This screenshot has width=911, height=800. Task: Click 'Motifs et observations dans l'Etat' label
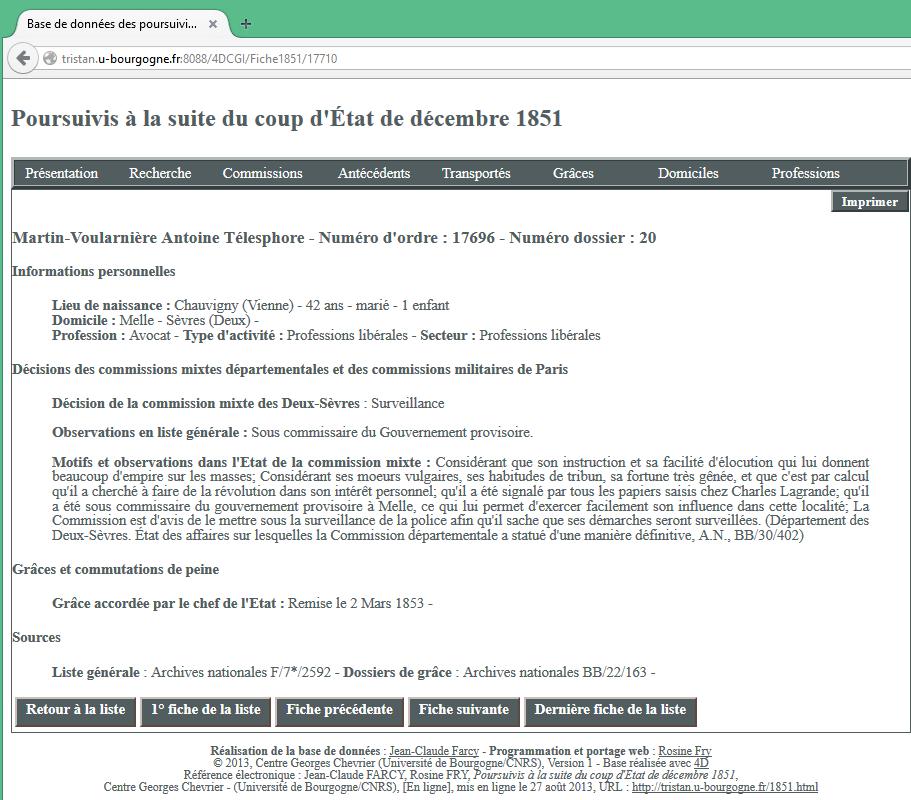[241, 462]
